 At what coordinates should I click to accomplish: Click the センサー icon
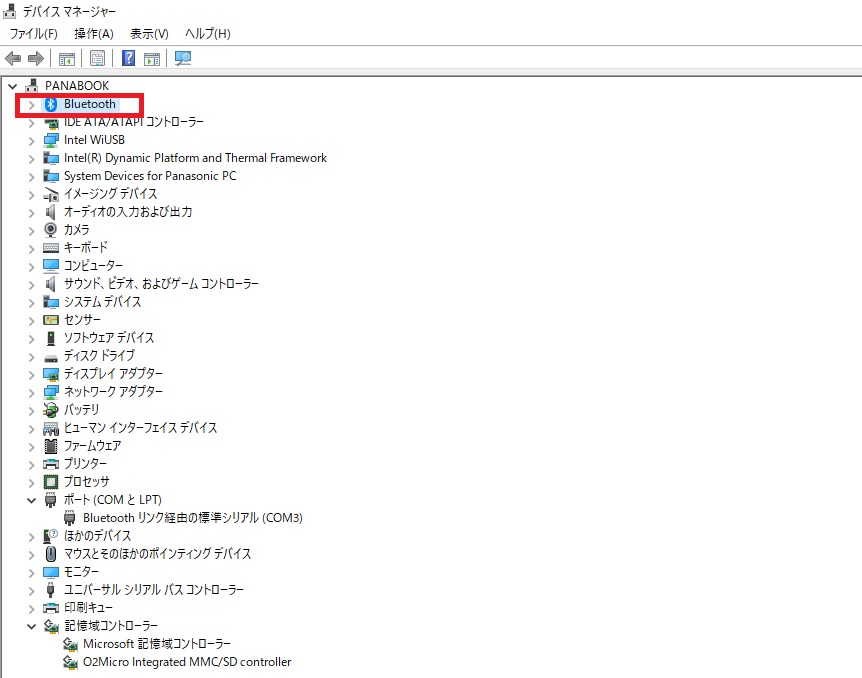click(51, 320)
